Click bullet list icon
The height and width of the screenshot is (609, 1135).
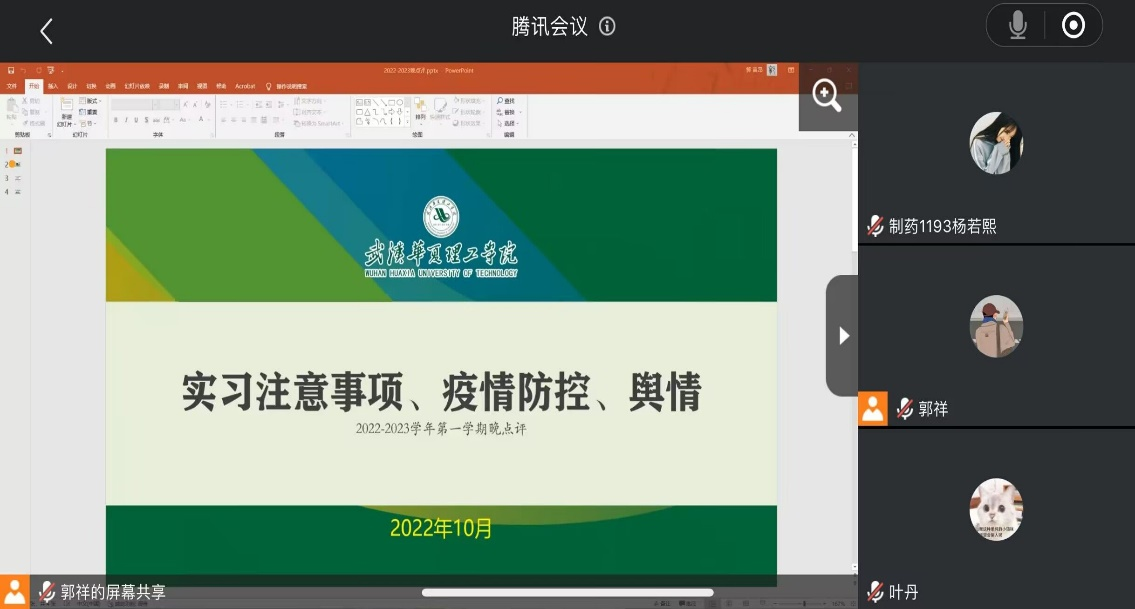click(x=225, y=105)
